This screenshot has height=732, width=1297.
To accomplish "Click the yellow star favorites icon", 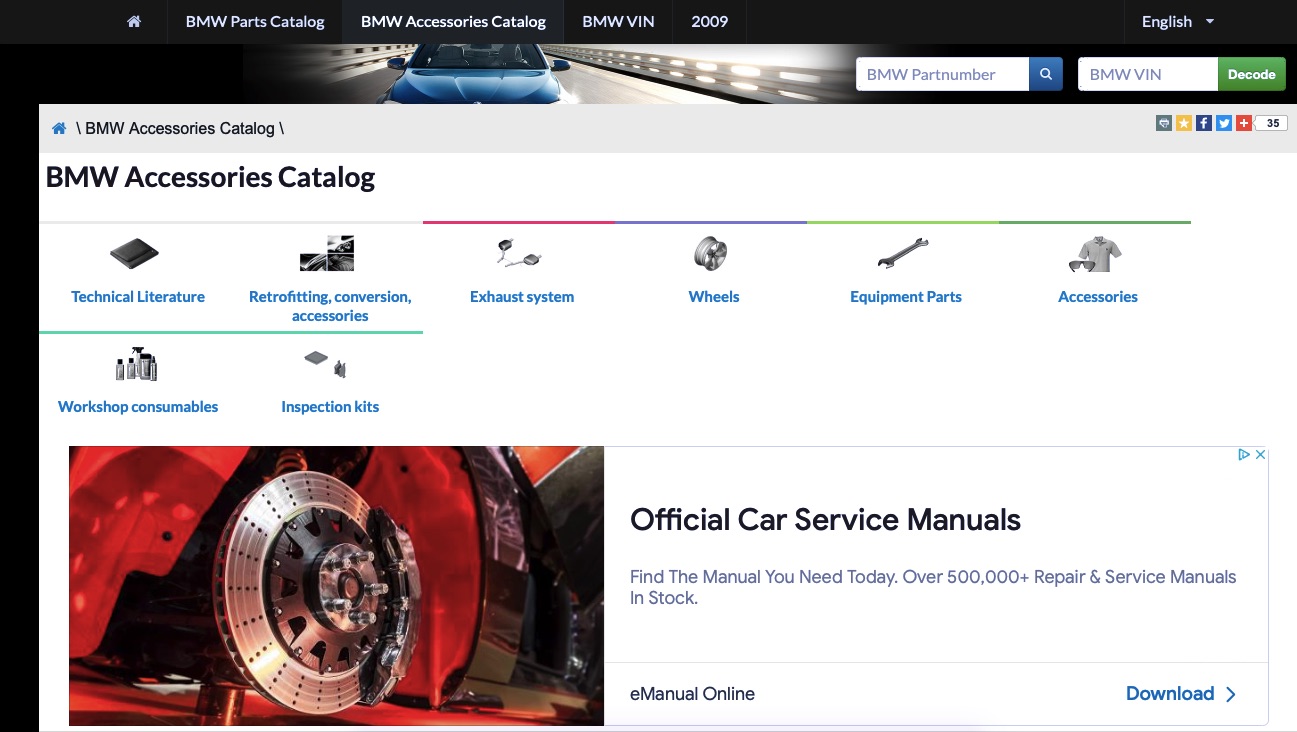I will pyautogui.click(x=1184, y=123).
